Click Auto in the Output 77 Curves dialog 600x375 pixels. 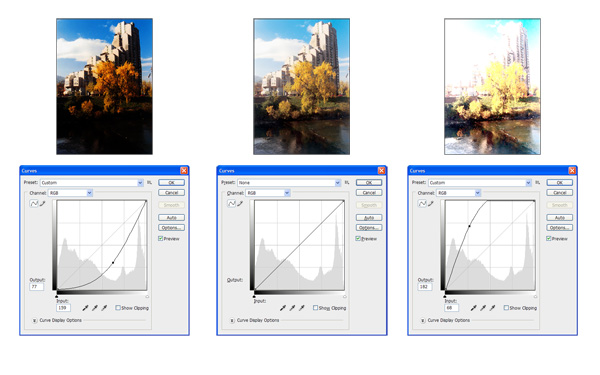pos(171,217)
